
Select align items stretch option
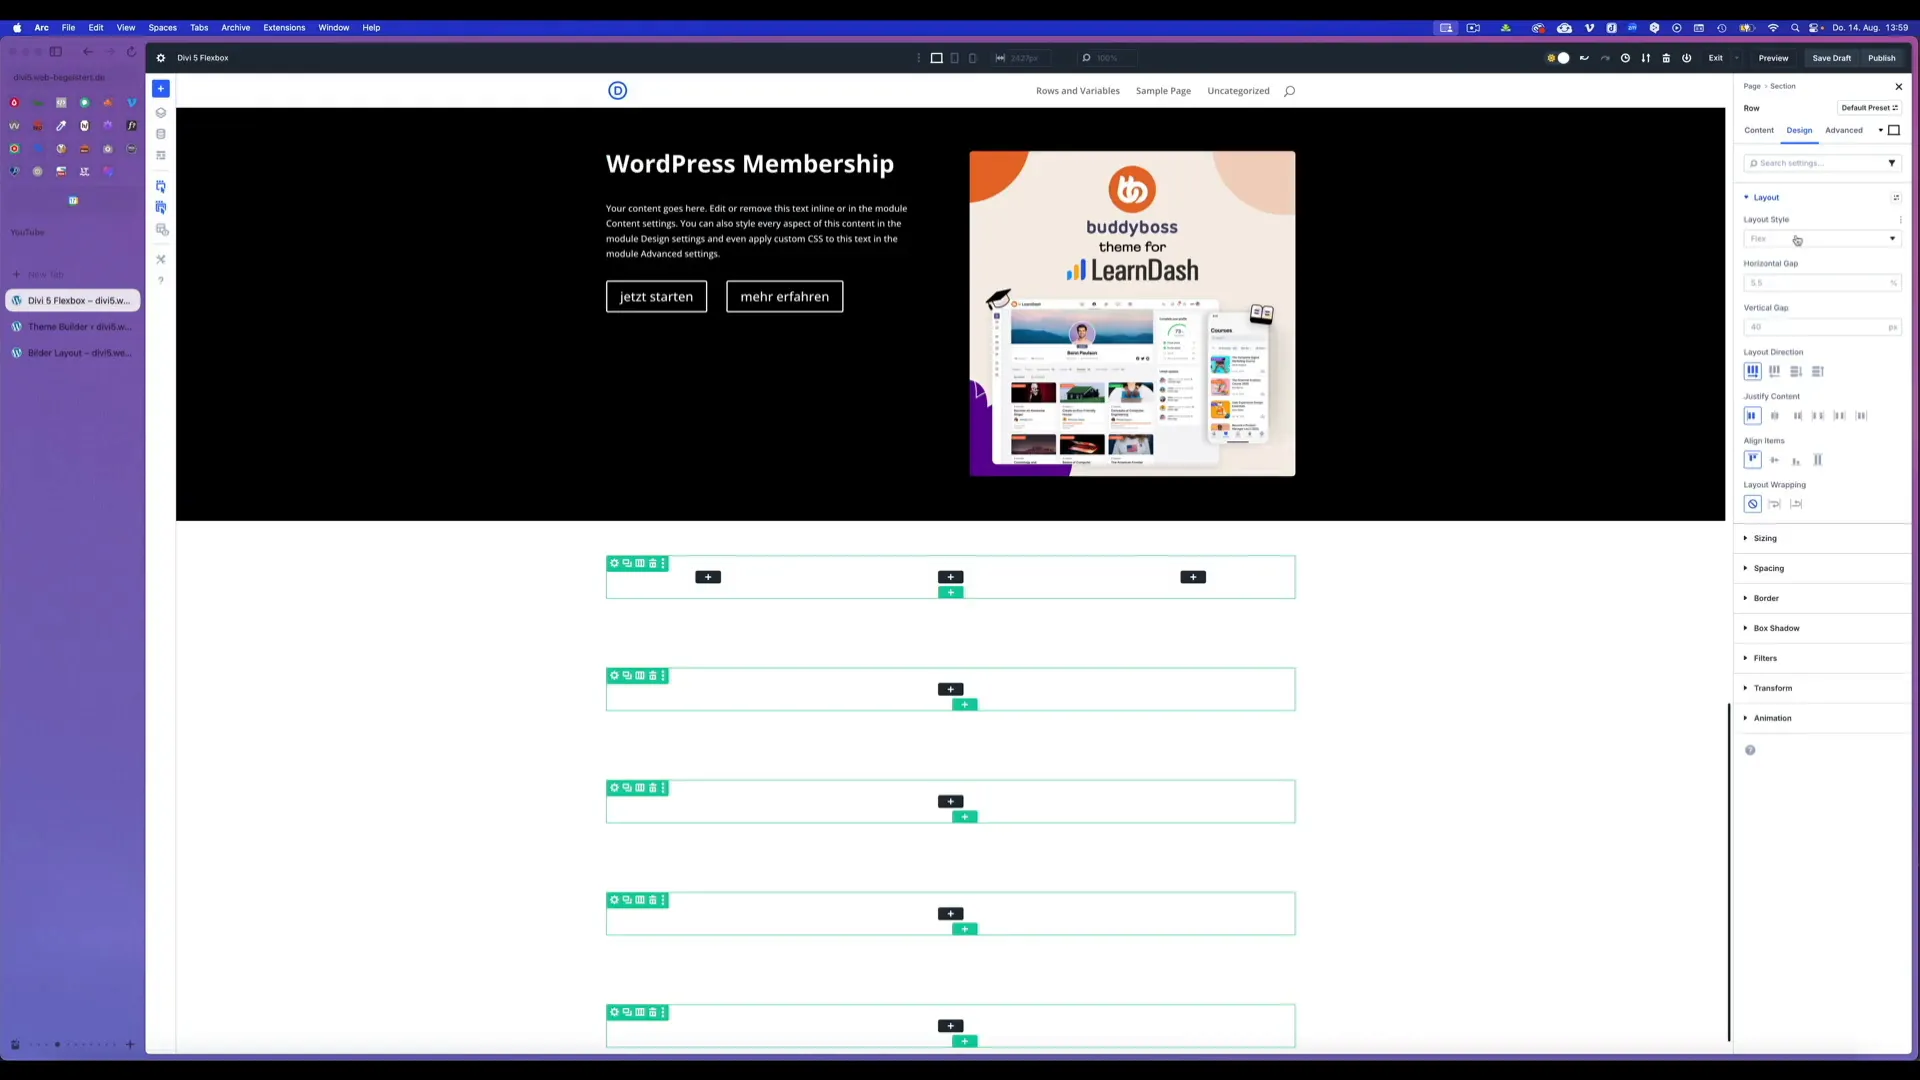point(1818,460)
